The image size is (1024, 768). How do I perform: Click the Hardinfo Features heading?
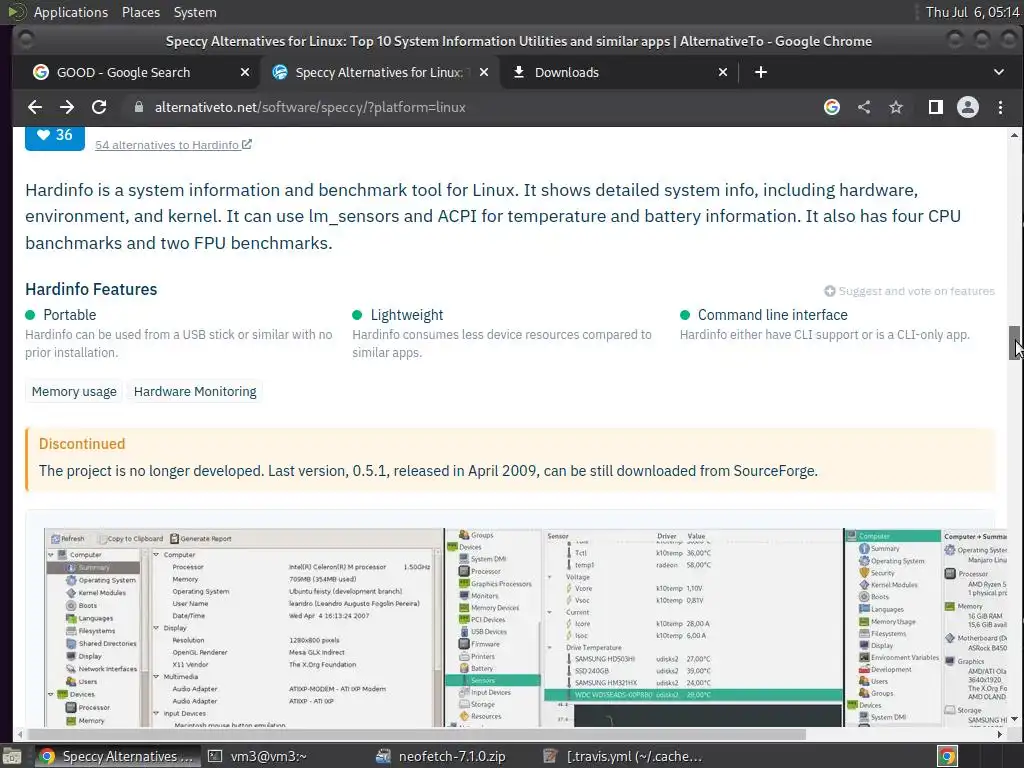click(91, 289)
